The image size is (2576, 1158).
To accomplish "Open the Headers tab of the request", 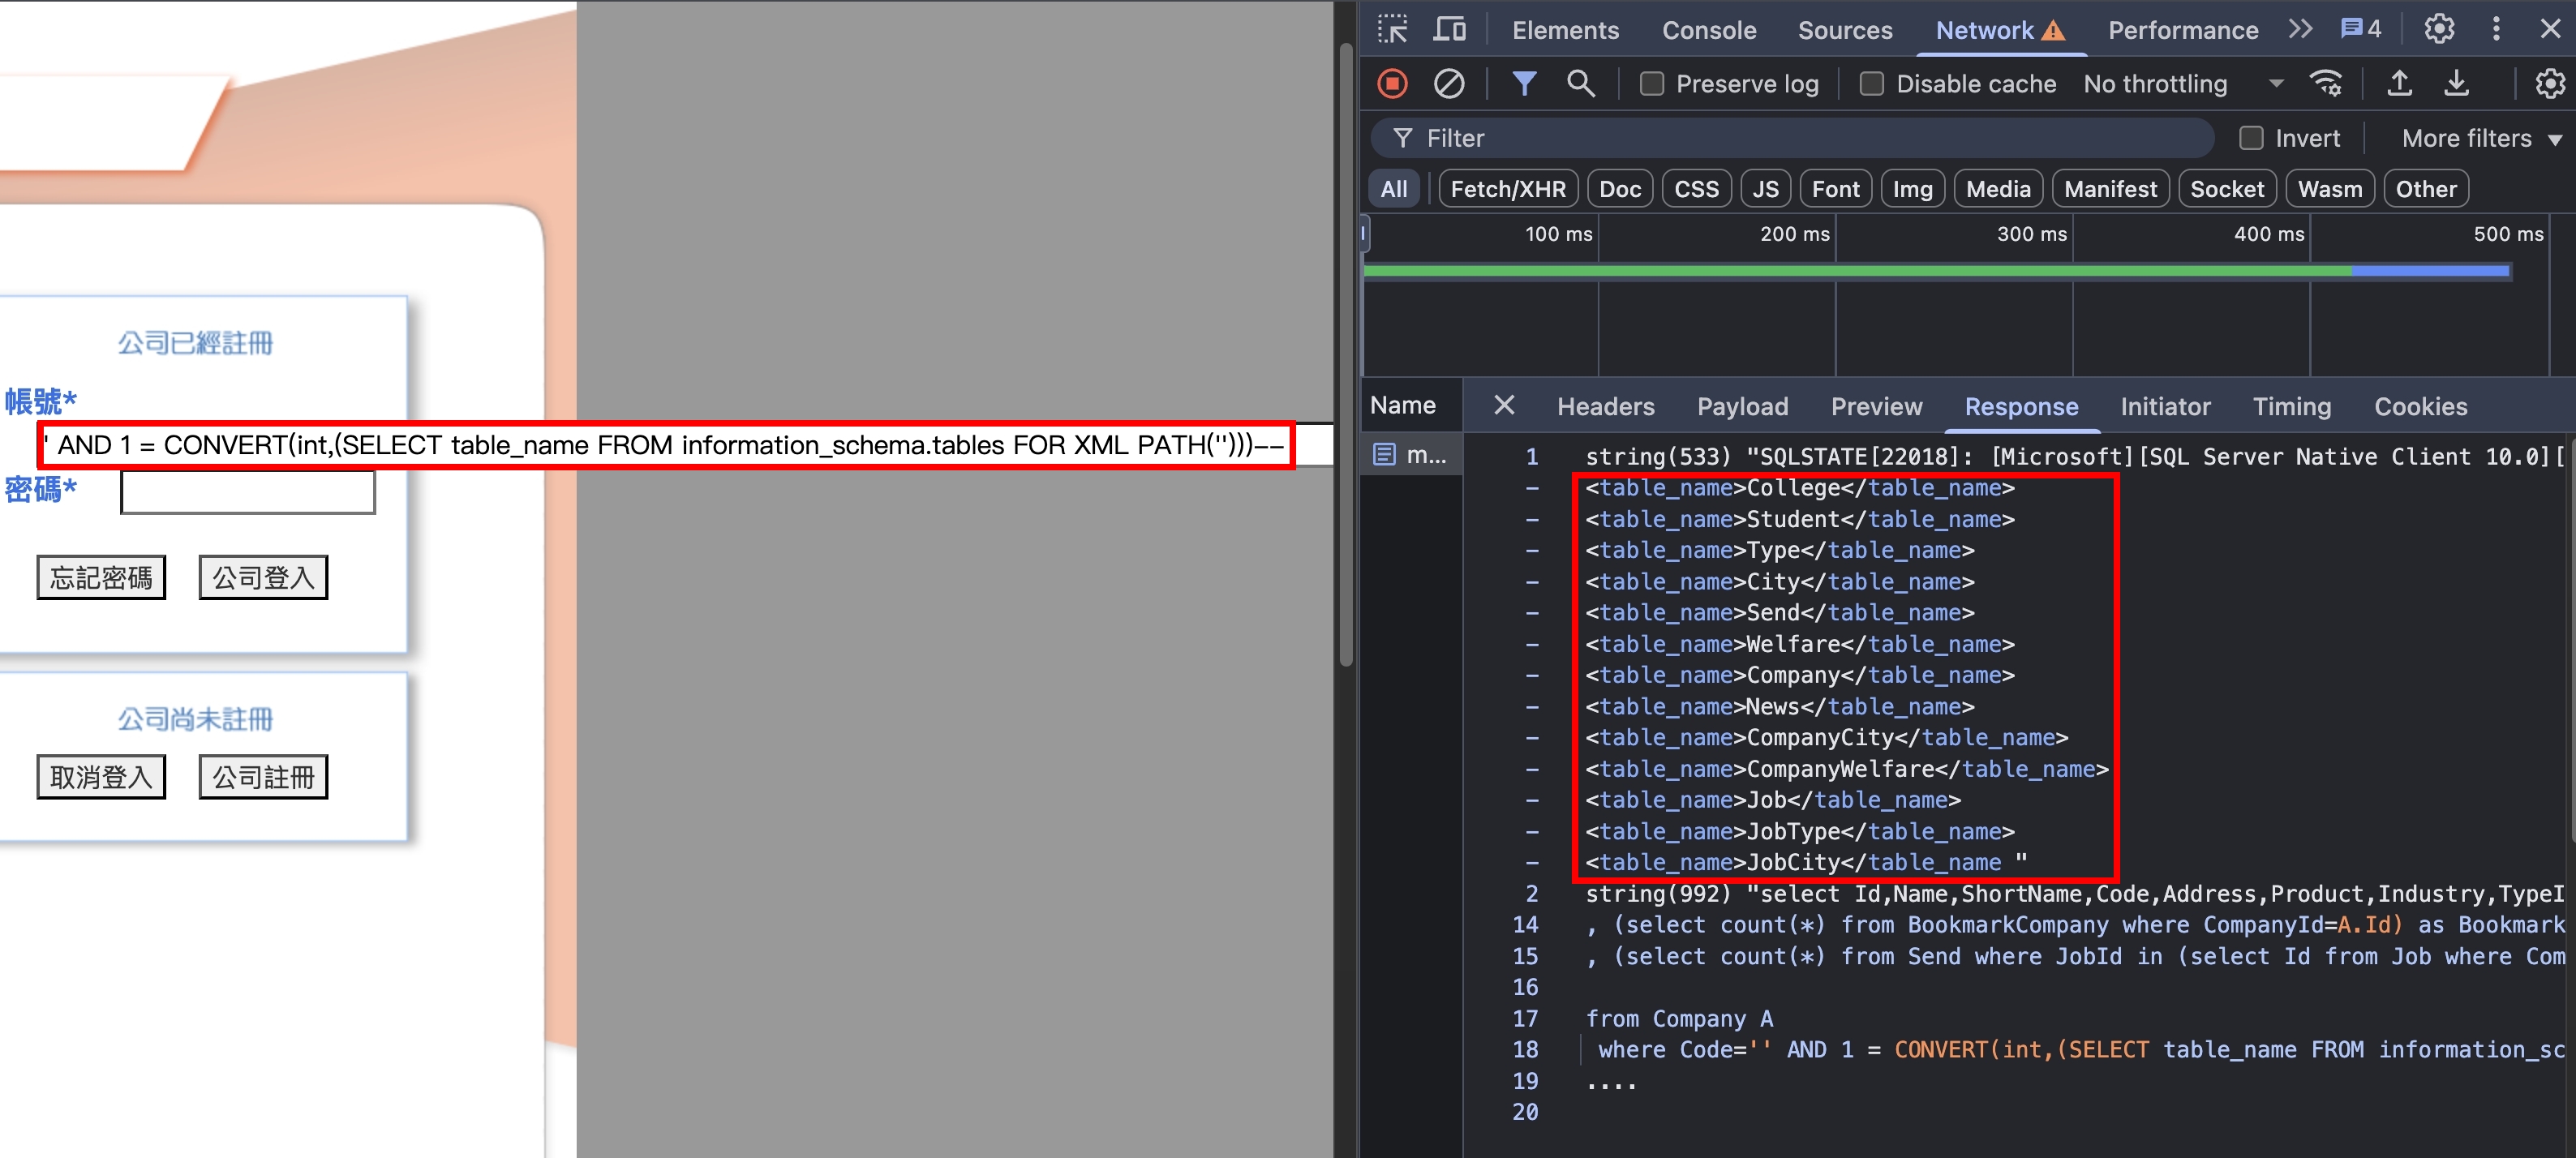I will click(1605, 406).
